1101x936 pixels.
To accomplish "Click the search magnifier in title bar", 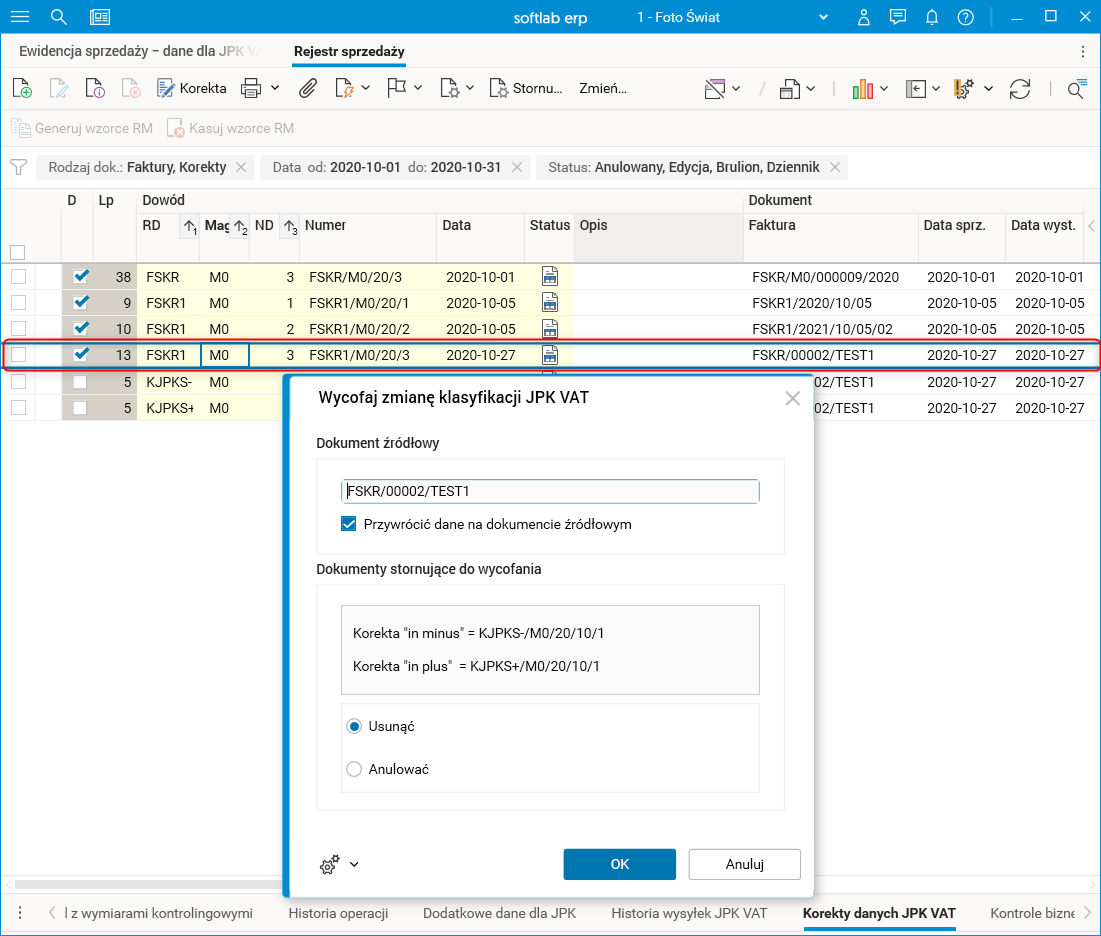I will coord(59,17).
